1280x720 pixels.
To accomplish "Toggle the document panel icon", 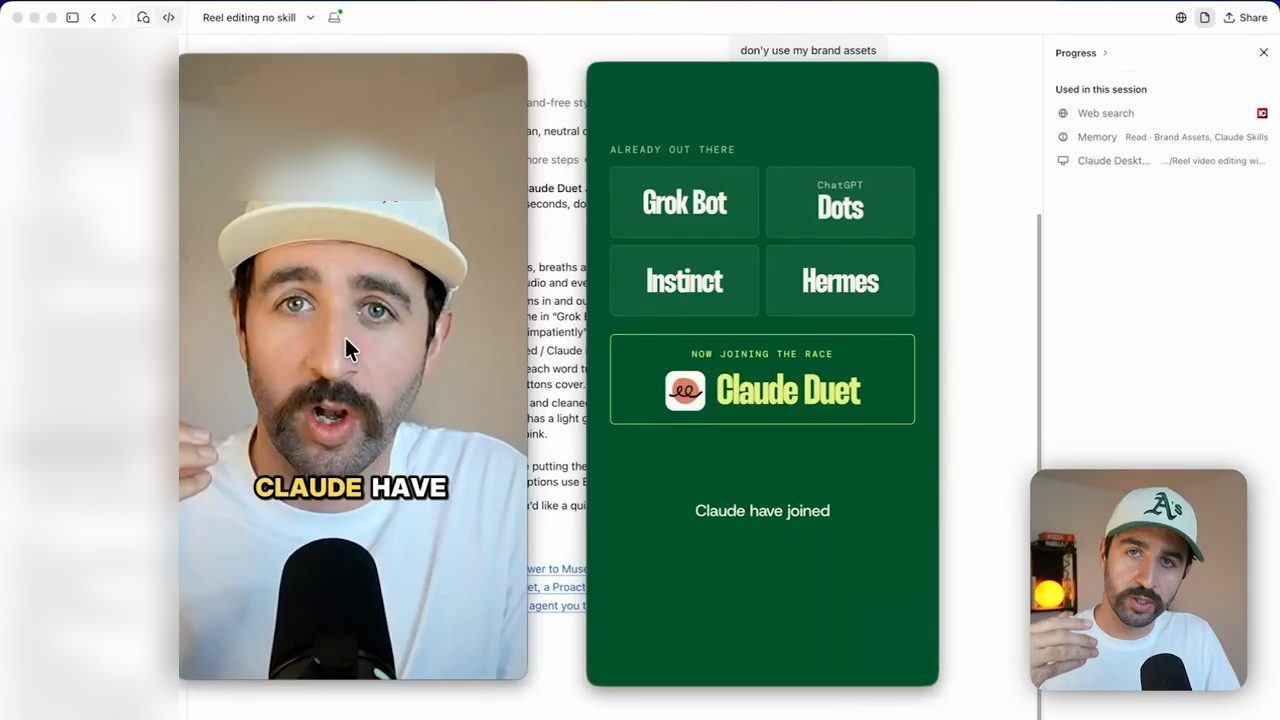I will click(x=1205, y=18).
